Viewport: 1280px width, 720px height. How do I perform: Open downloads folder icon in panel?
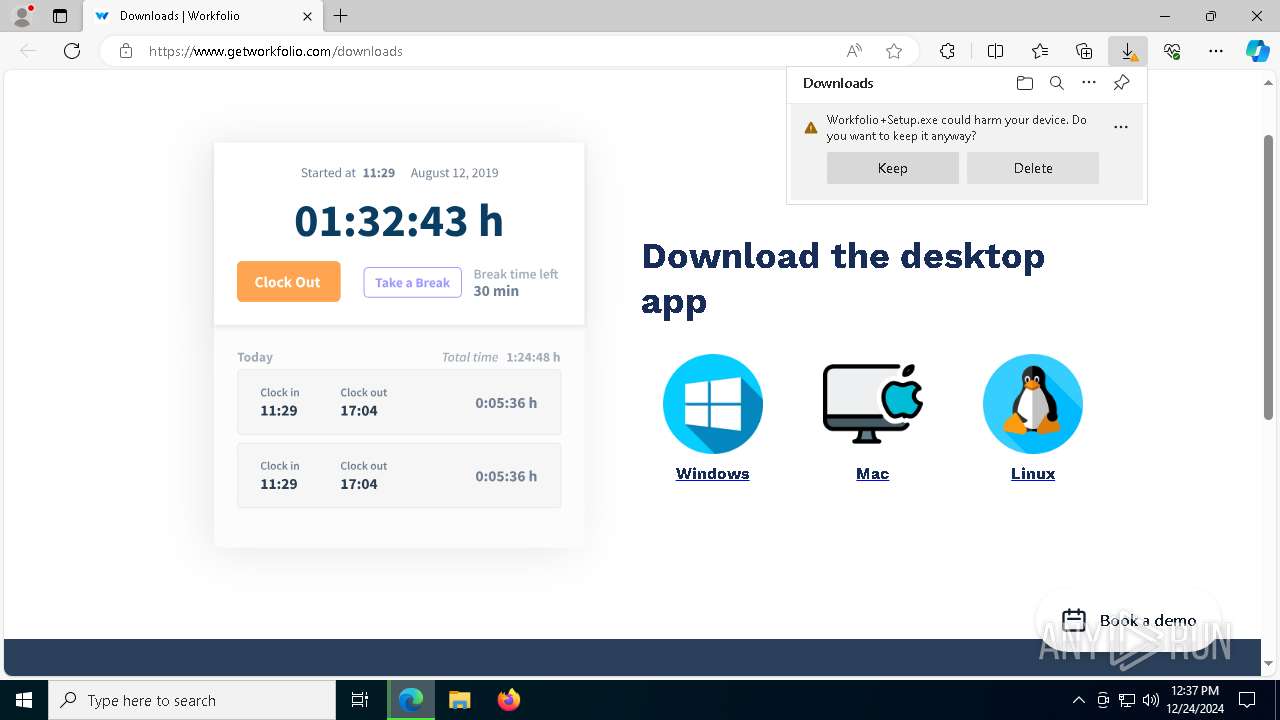coord(1025,83)
